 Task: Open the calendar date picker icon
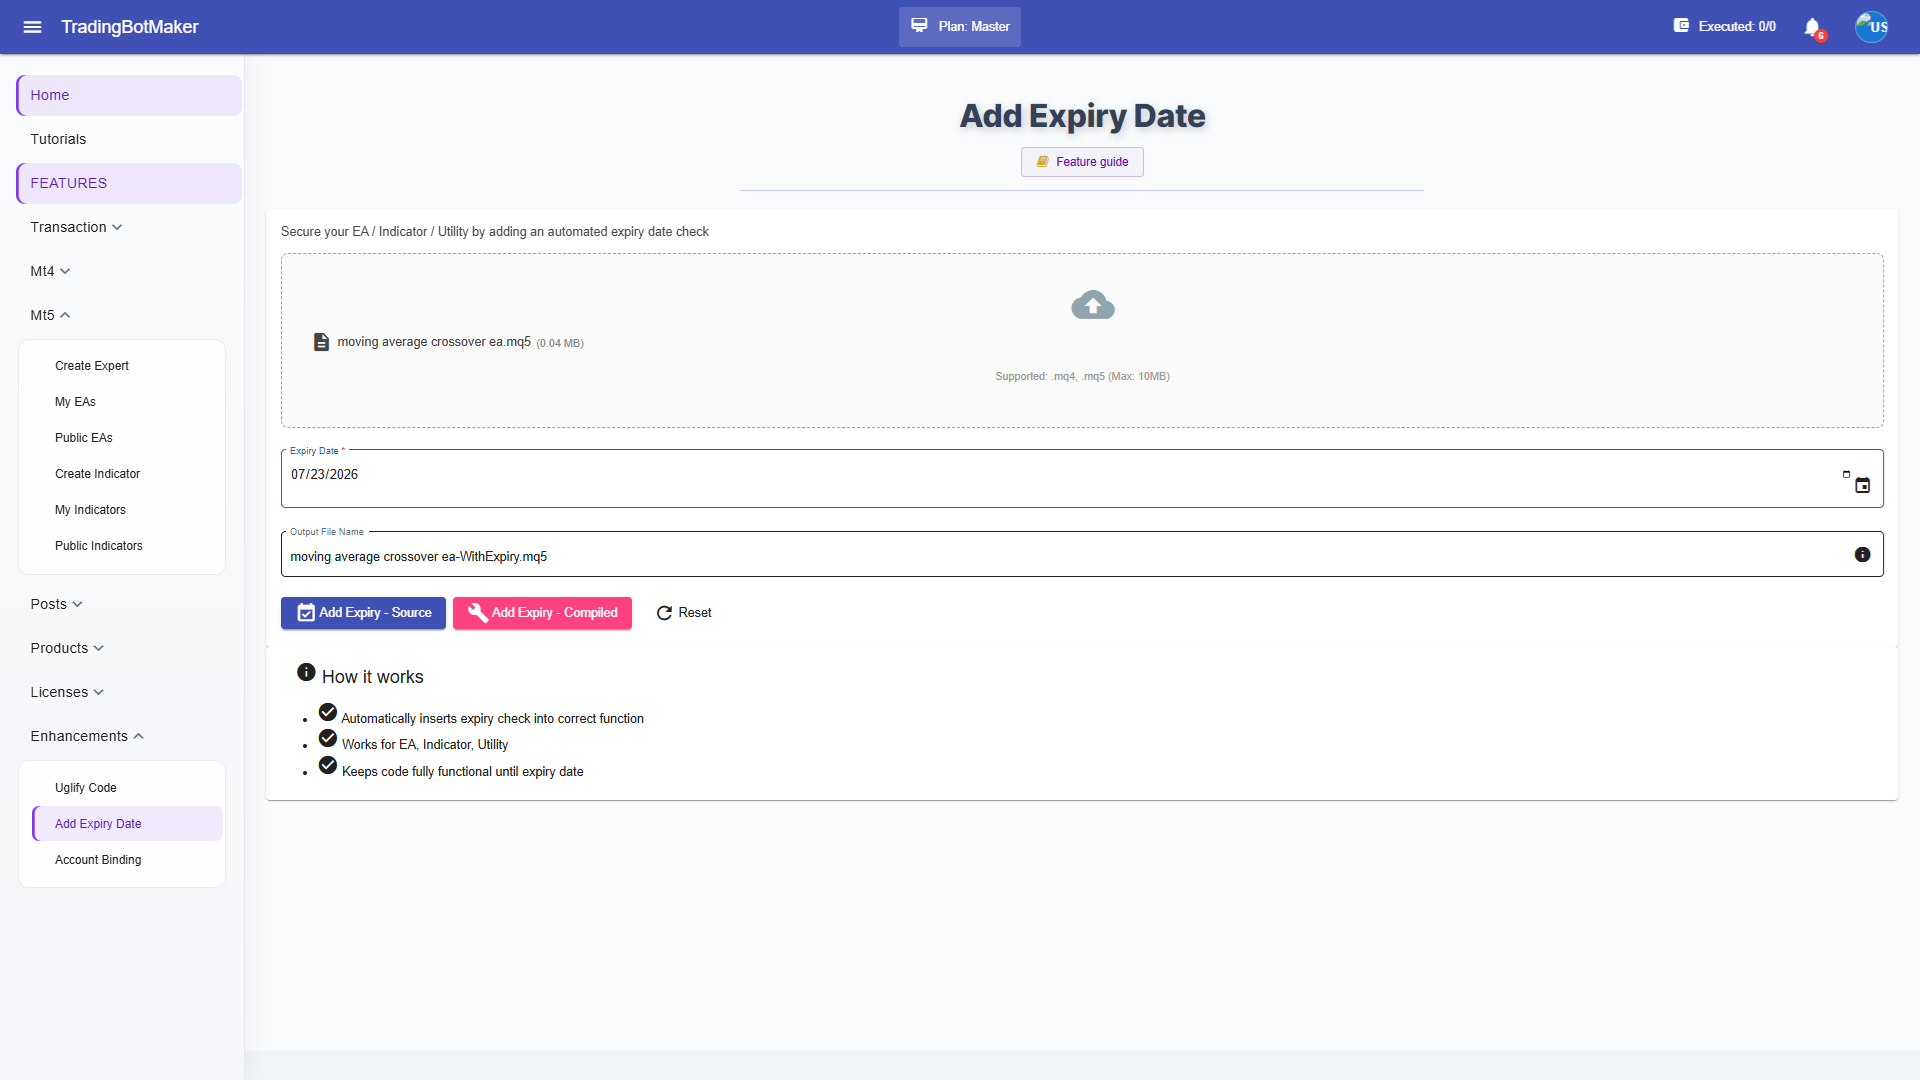[1862, 485]
